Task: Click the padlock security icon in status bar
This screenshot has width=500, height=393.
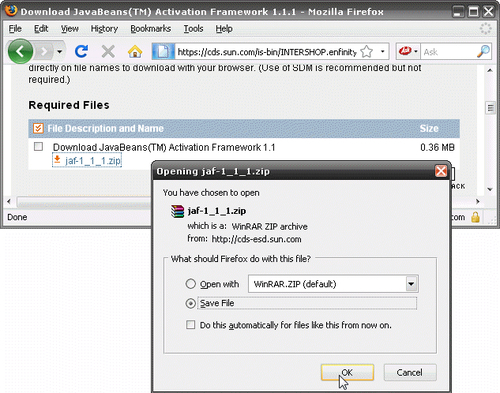Action: pyautogui.click(x=475, y=217)
